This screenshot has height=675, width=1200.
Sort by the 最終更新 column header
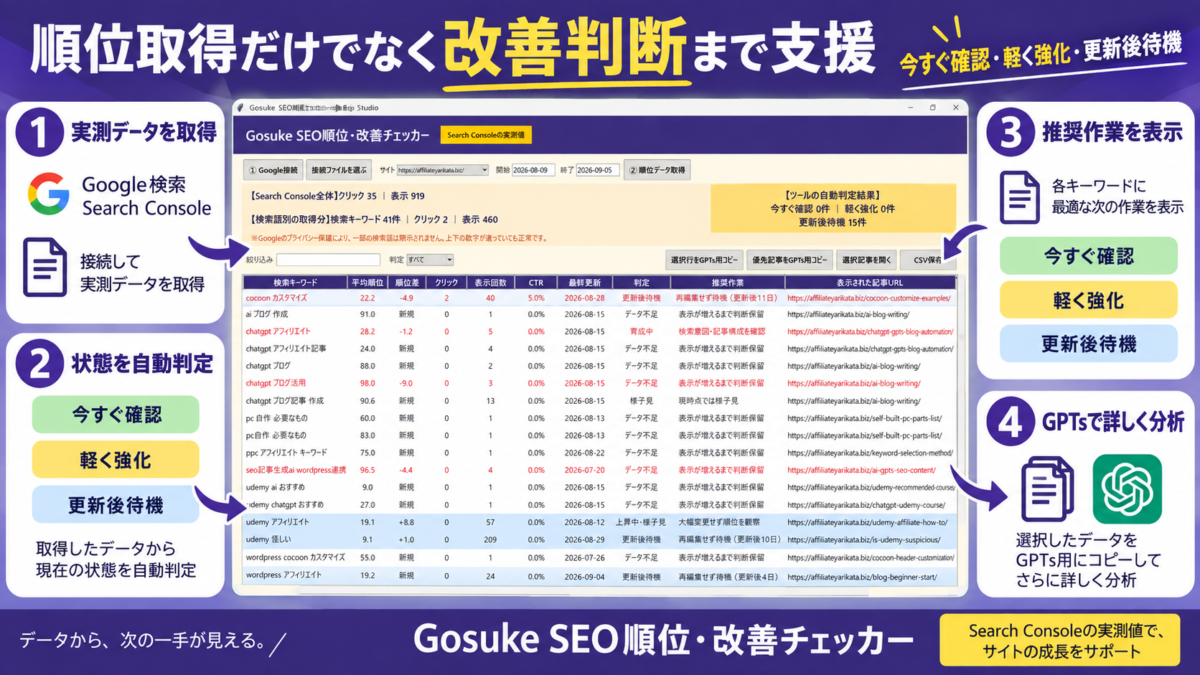pos(585,283)
